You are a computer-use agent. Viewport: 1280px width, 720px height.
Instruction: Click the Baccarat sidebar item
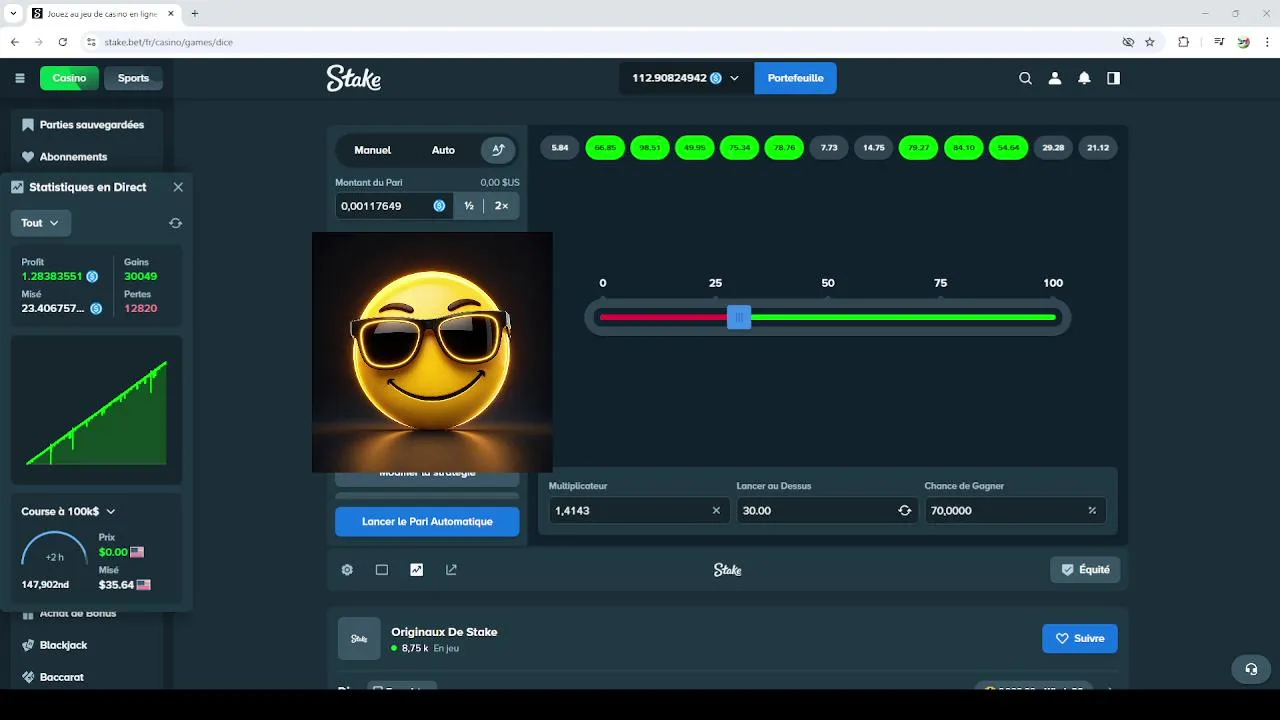(61, 677)
